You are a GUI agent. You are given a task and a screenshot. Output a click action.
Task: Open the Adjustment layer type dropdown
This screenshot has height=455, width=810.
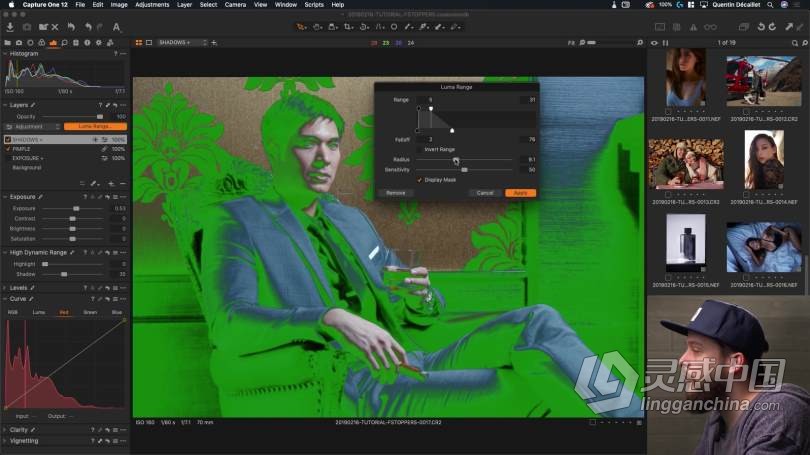pyautogui.click(x=33, y=127)
